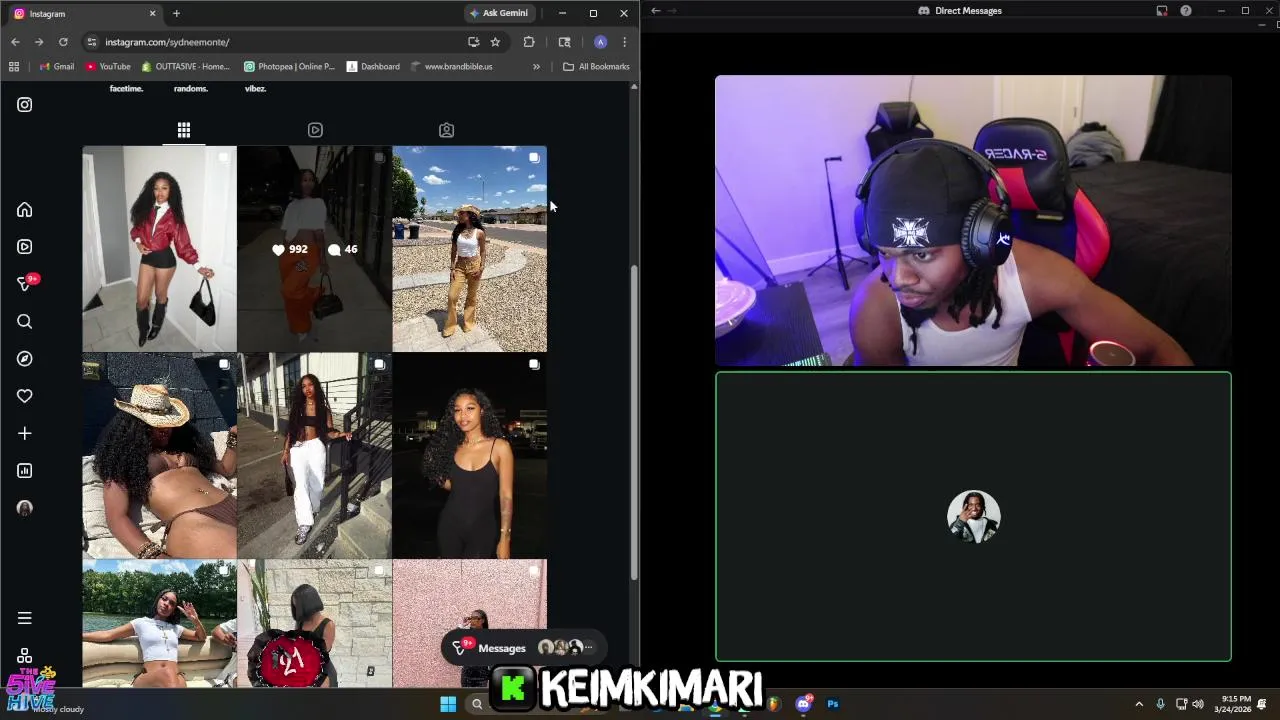Reload the Instagram page
This screenshot has height=720, width=1280.
pos(63,42)
